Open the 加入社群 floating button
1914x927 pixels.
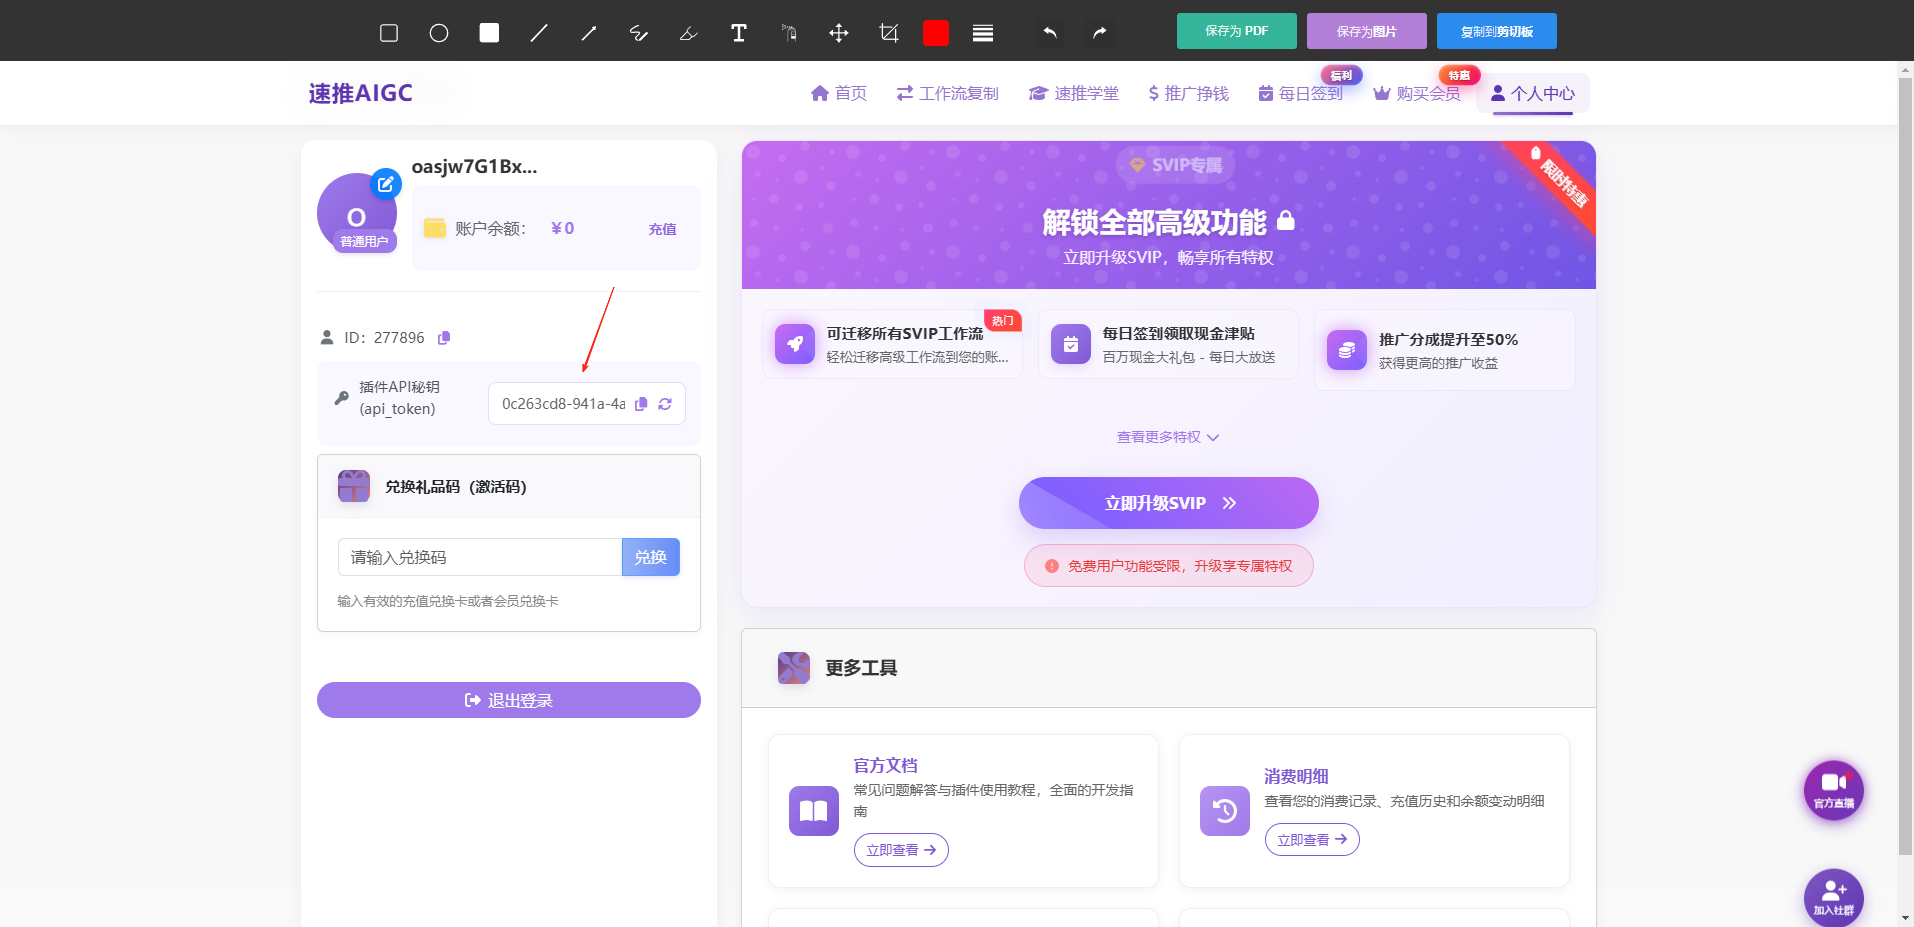click(x=1834, y=898)
